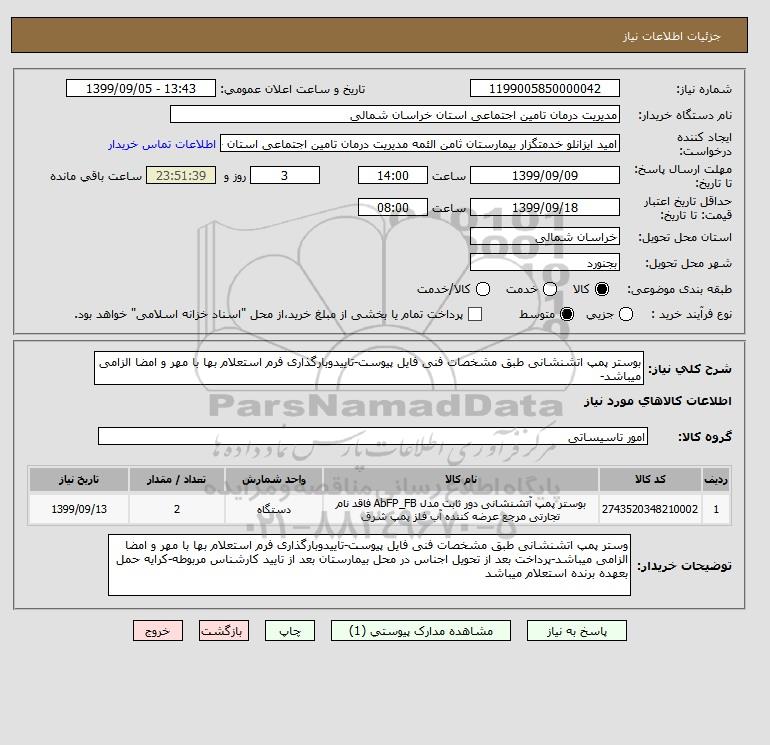Click product code 274352034821​0002 cell
Viewport: 770px width, 745px height.
(x=650, y=509)
